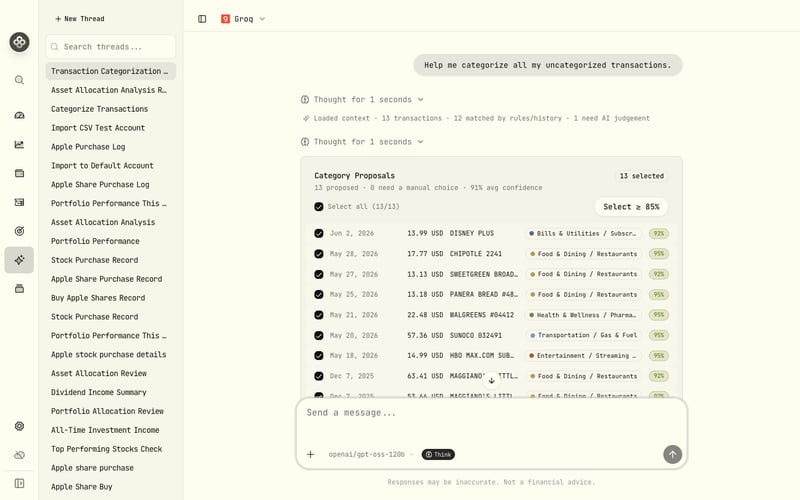Open the target goals icon

[19, 231]
